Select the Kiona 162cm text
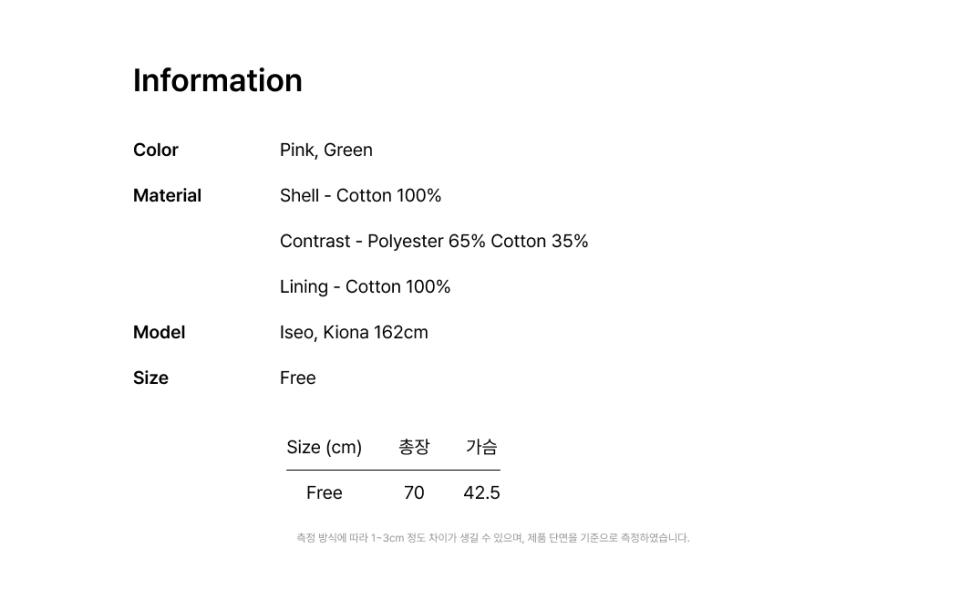Viewport: 960px width, 611px height. 376,333
